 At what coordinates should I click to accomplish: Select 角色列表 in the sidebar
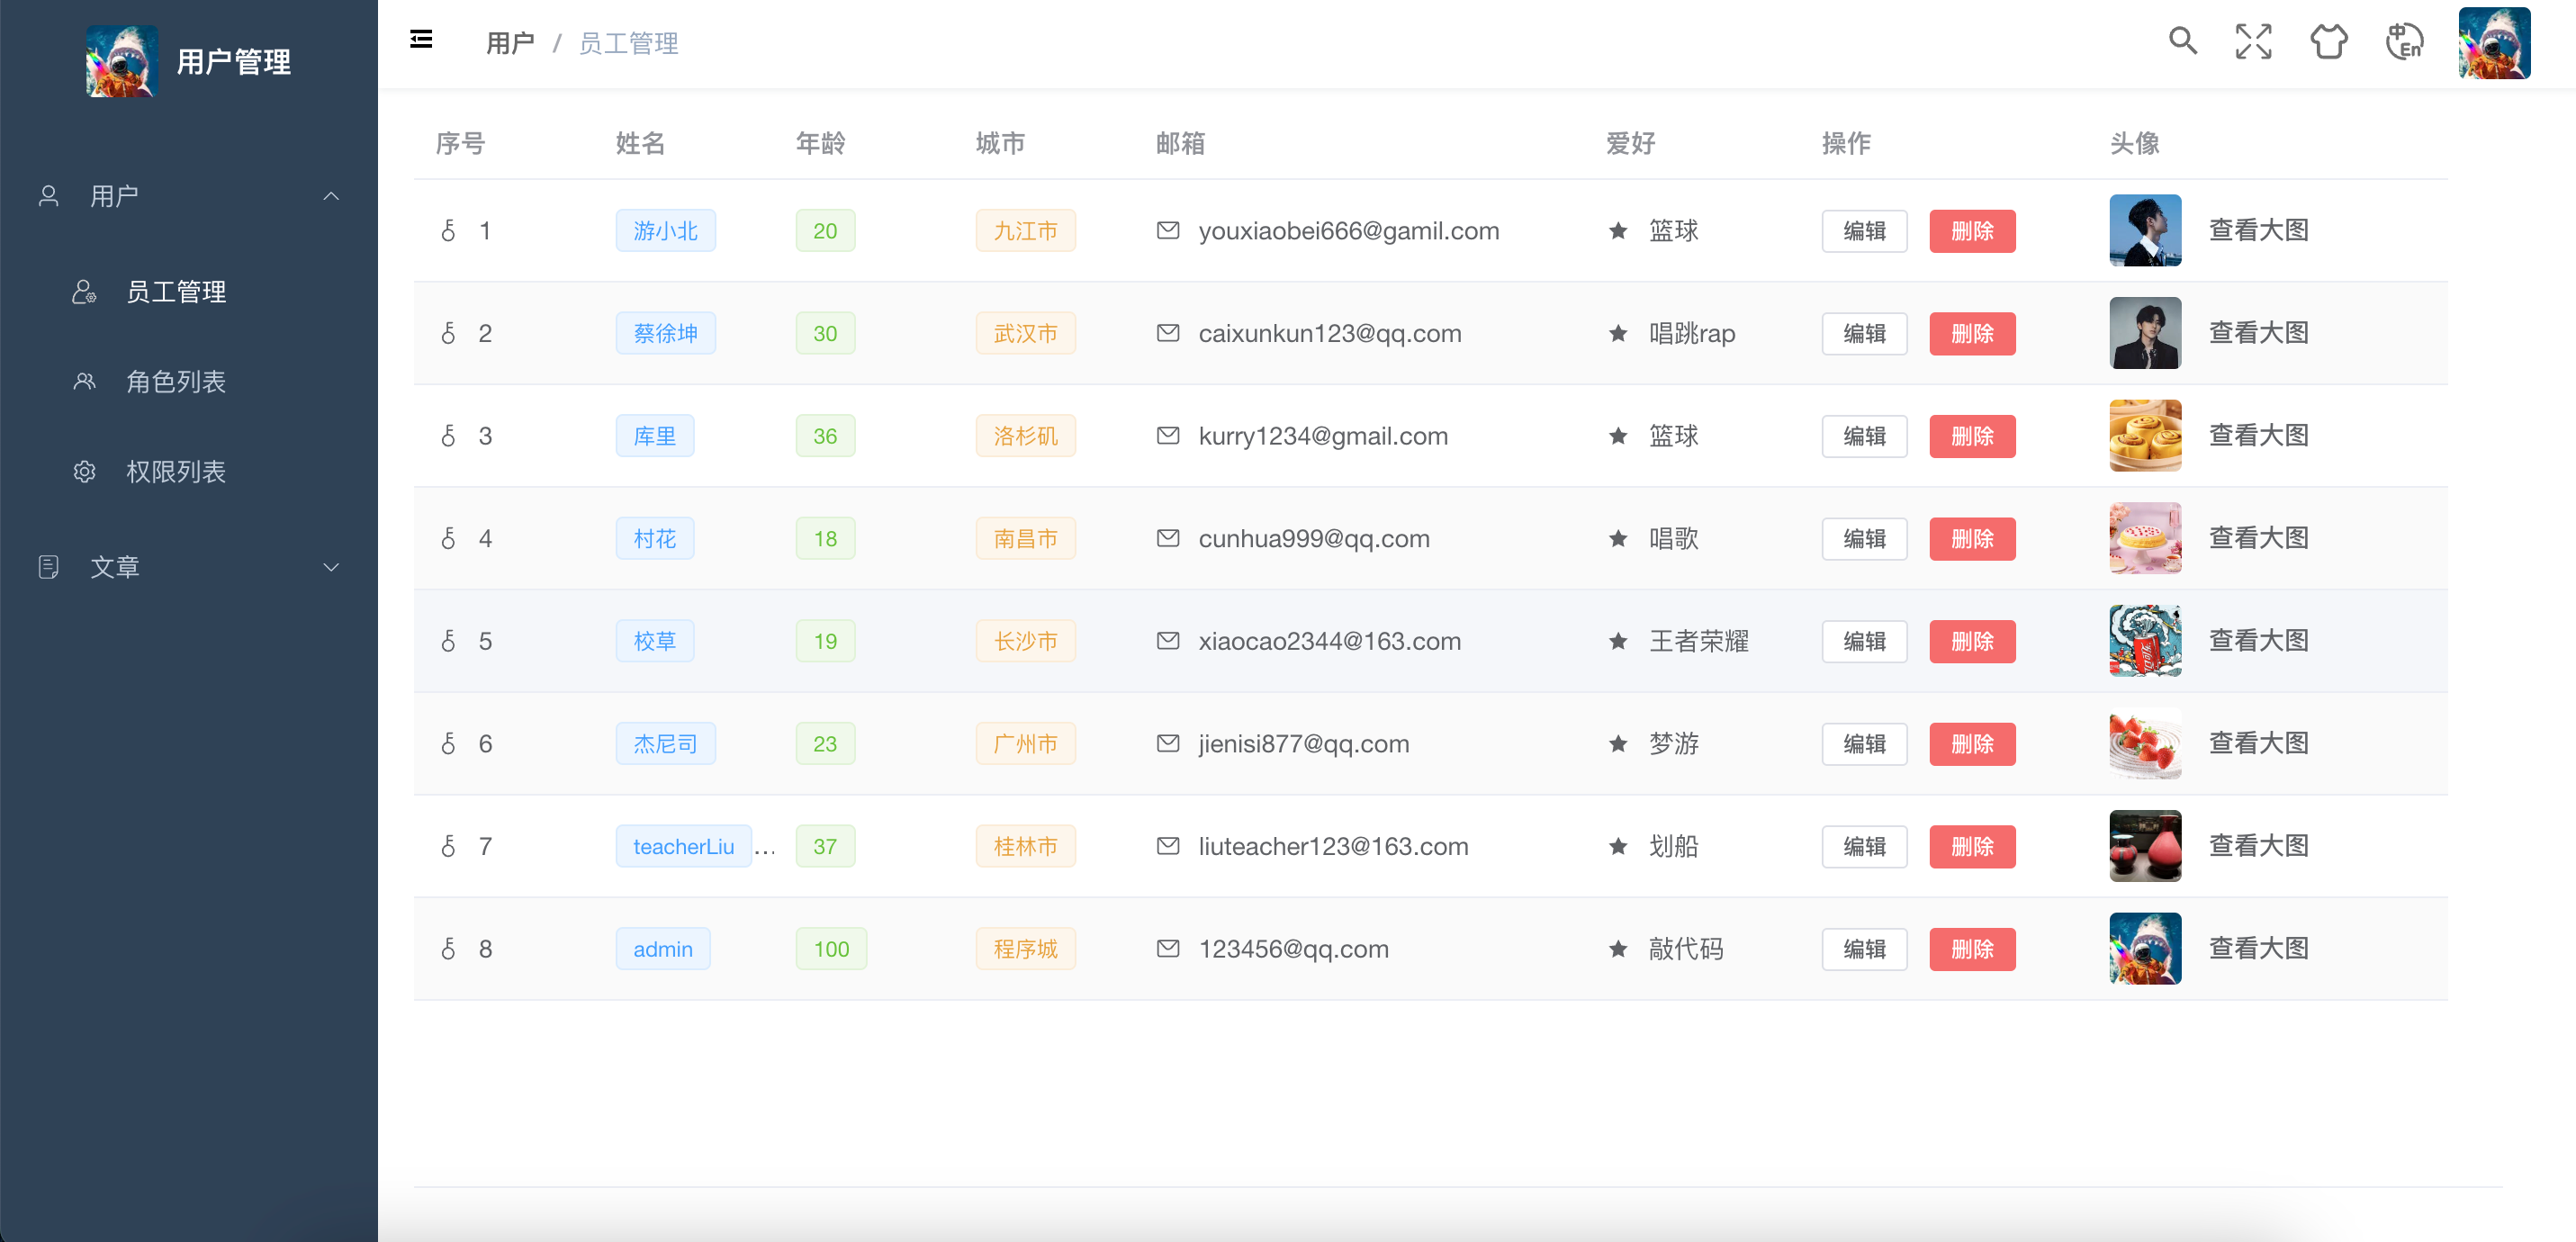[x=176, y=381]
